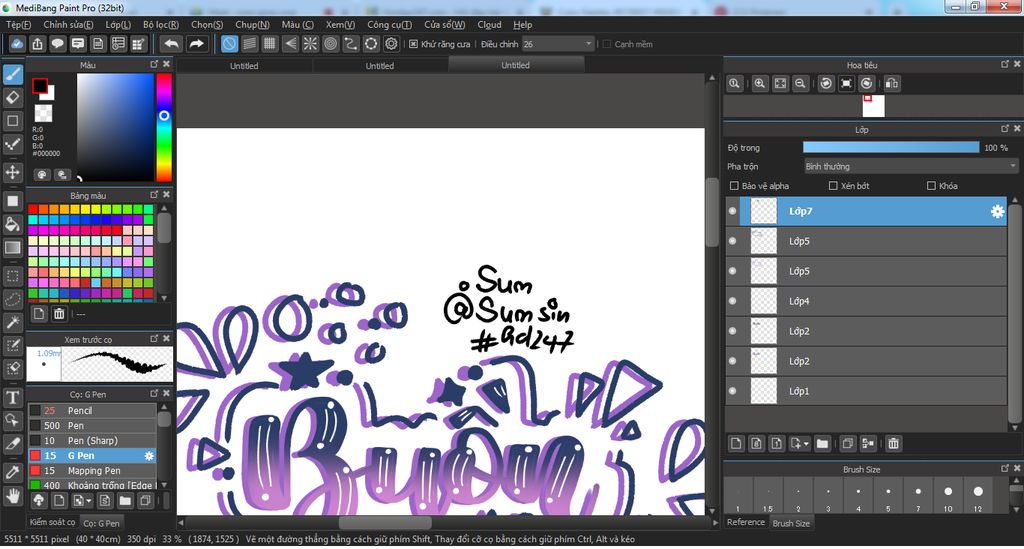This screenshot has width=1024, height=549.
Task: Switch to the first Untitled tab
Action: click(244, 66)
